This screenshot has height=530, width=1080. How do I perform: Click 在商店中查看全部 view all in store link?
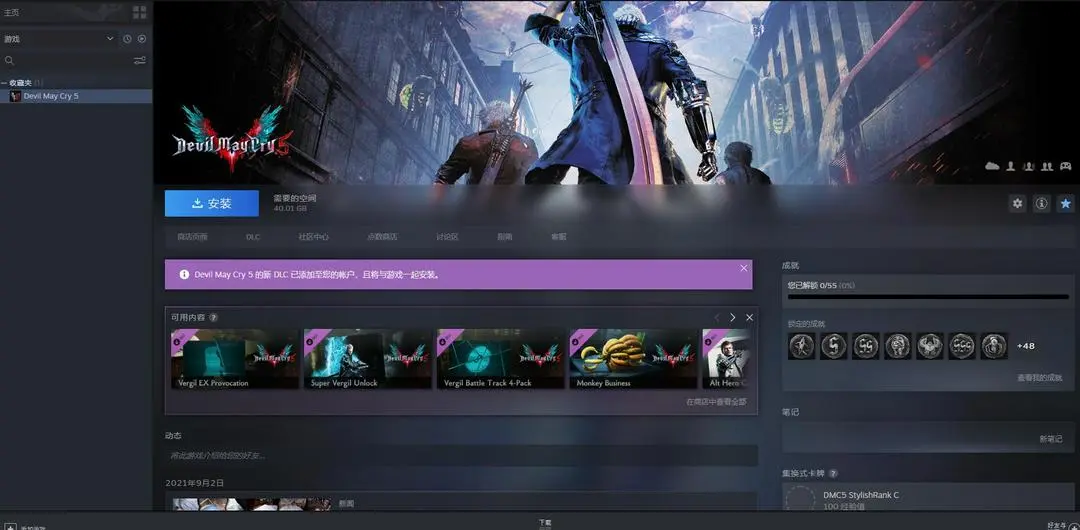tap(716, 402)
